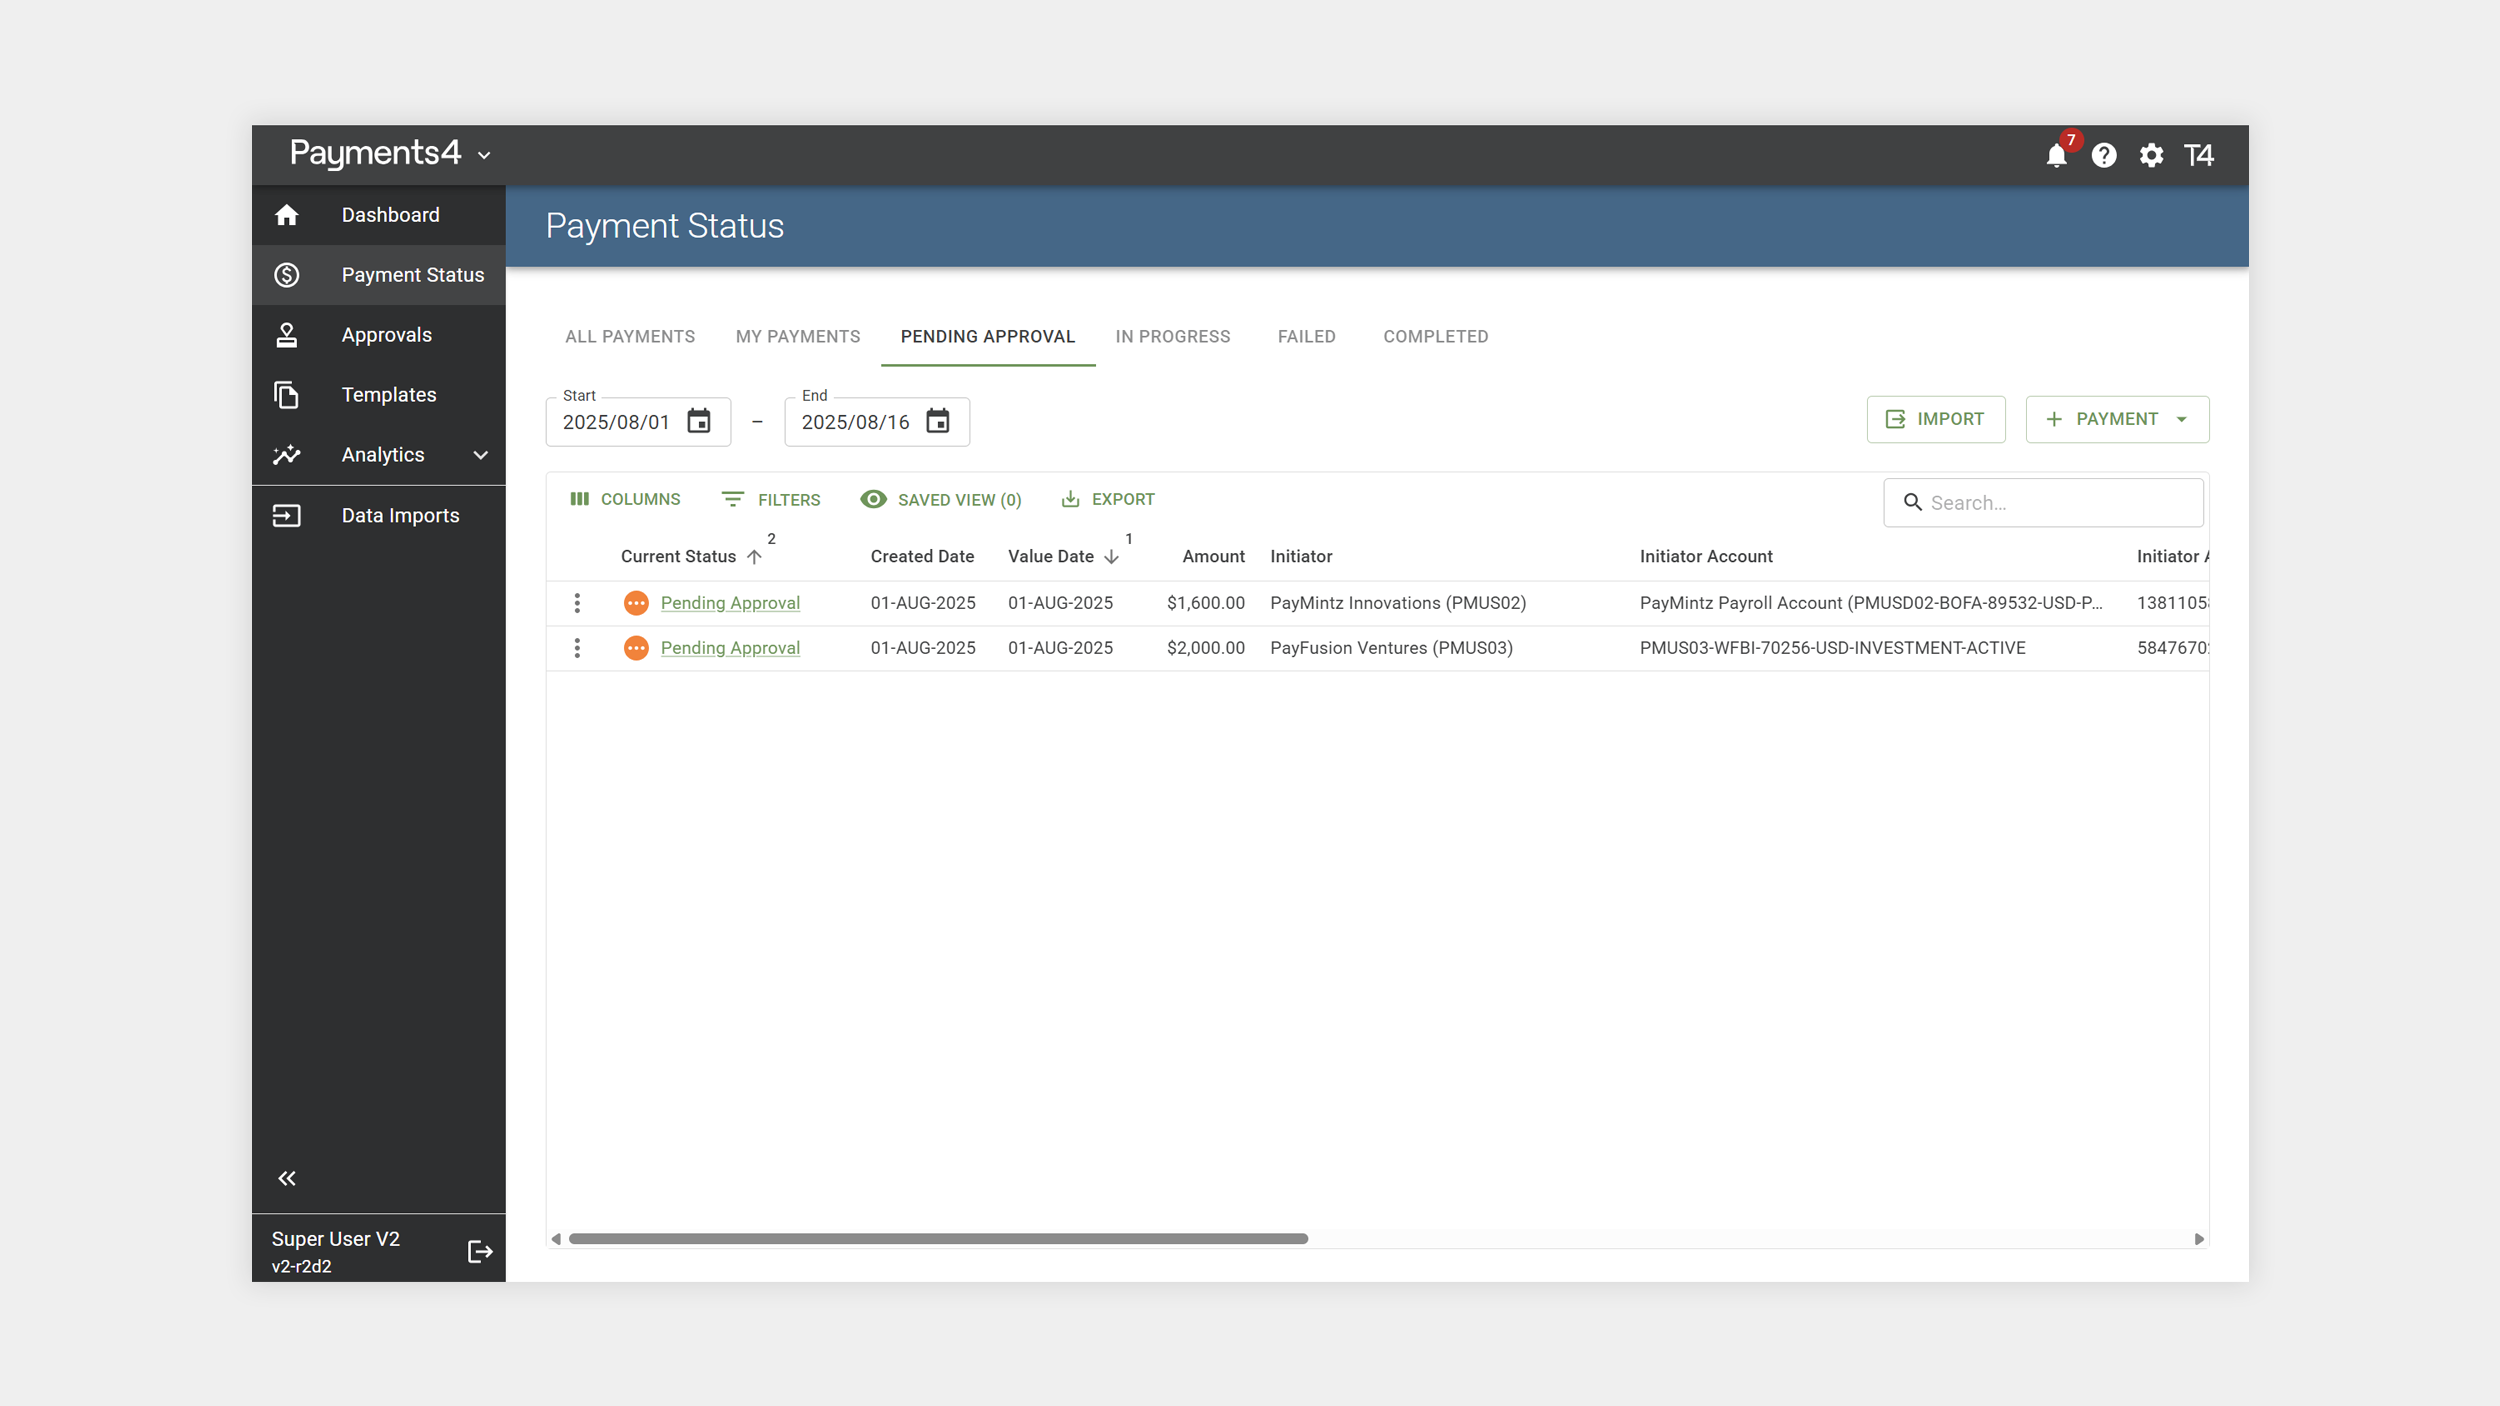Viewport: 2500px width, 1406px height.
Task: Open the Saved View eye option
Action: [941, 499]
